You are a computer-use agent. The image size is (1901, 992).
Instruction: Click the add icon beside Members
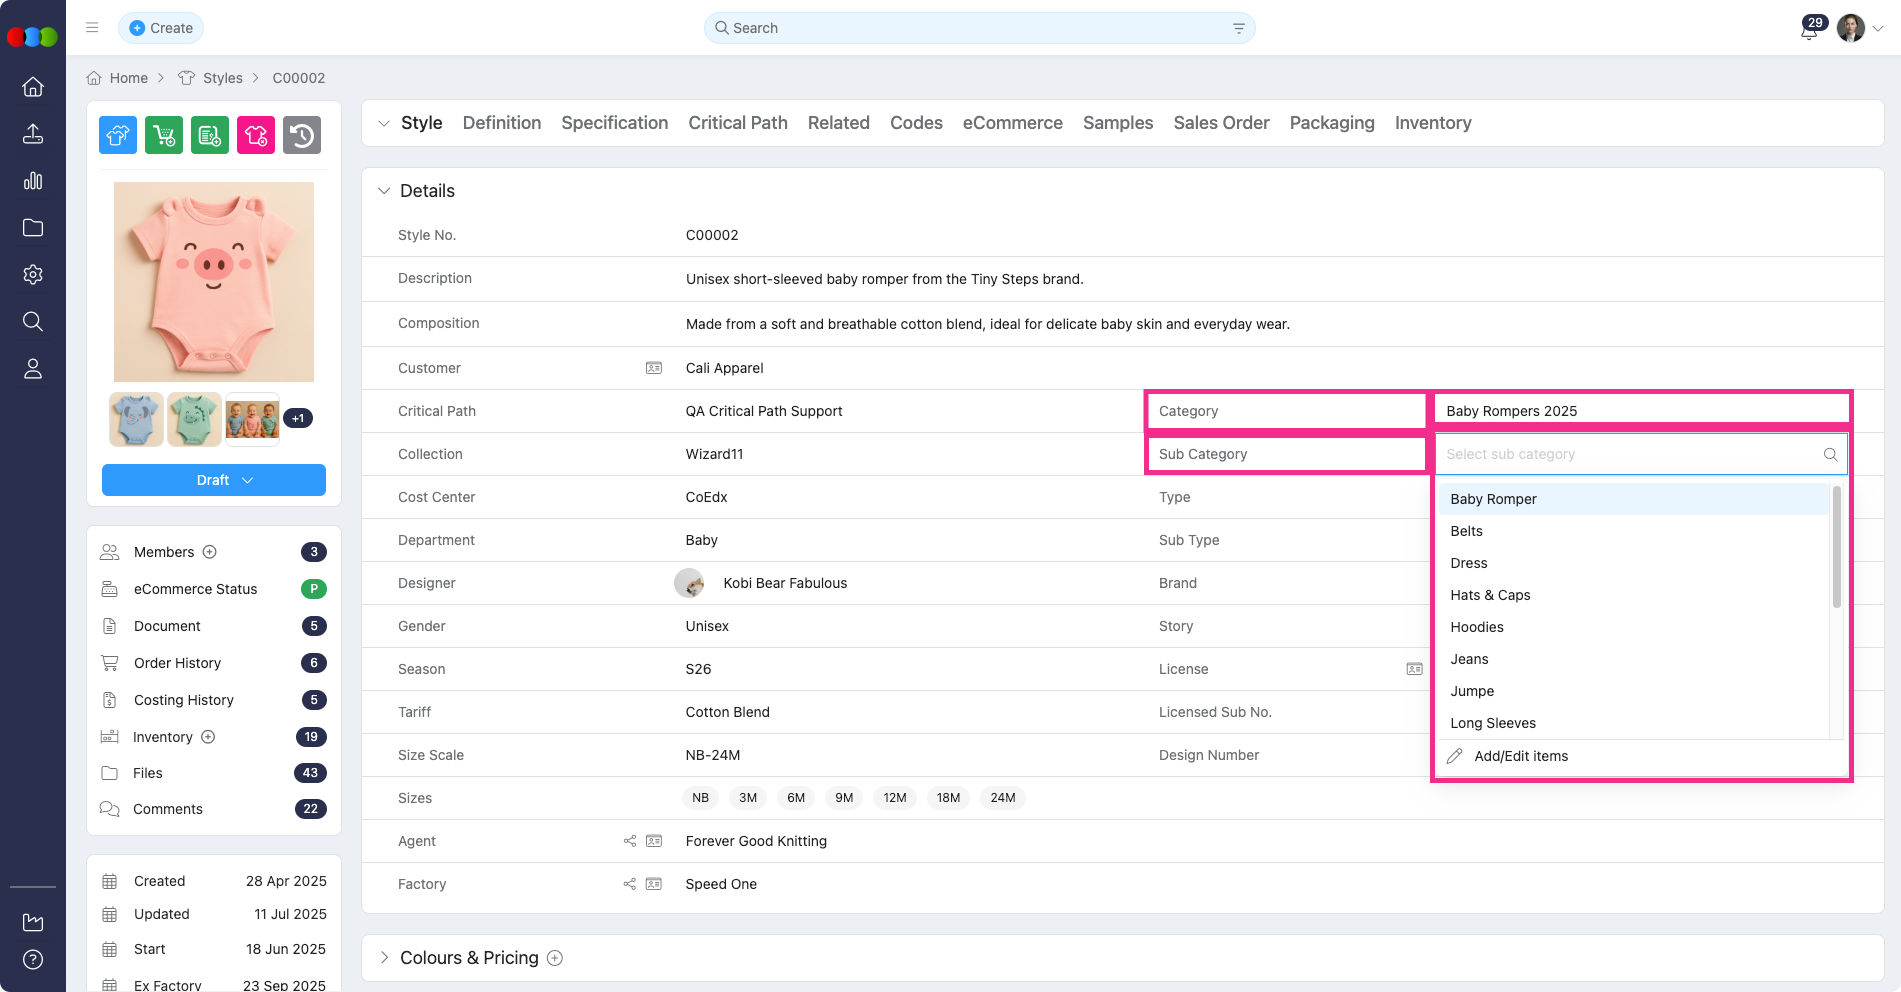(x=210, y=552)
